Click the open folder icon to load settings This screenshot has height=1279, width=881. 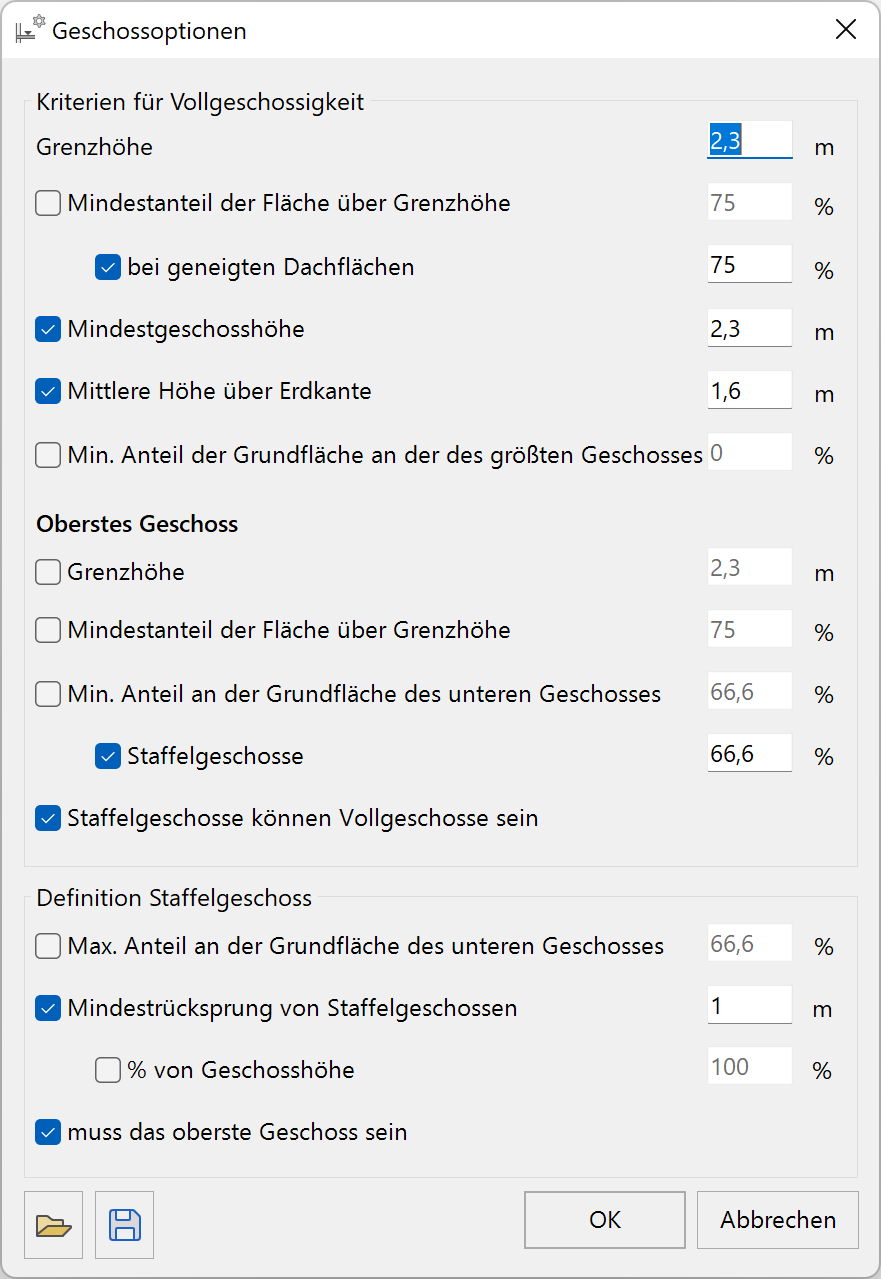(x=54, y=1225)
